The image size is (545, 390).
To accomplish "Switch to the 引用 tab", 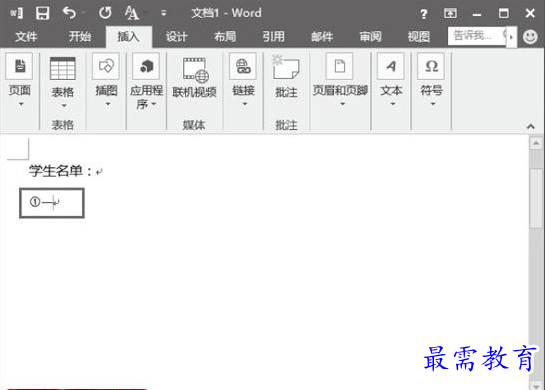I will [274, 36].
